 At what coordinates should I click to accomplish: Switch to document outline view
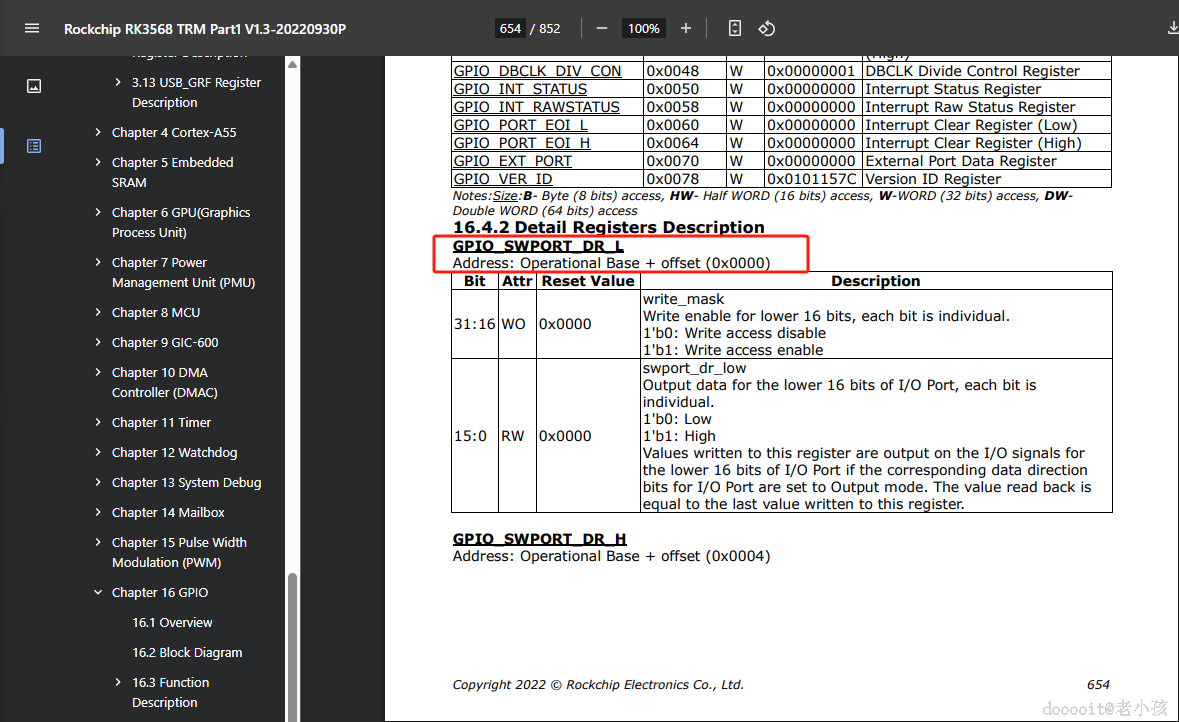pos(34,146)
